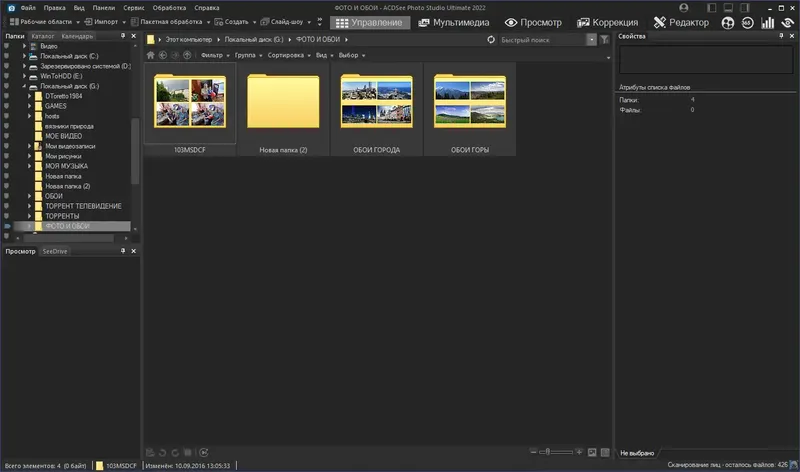Select the ОБОИ ГОРЫ folder thumbnail
800x472 pixels.
coord(470,109)
